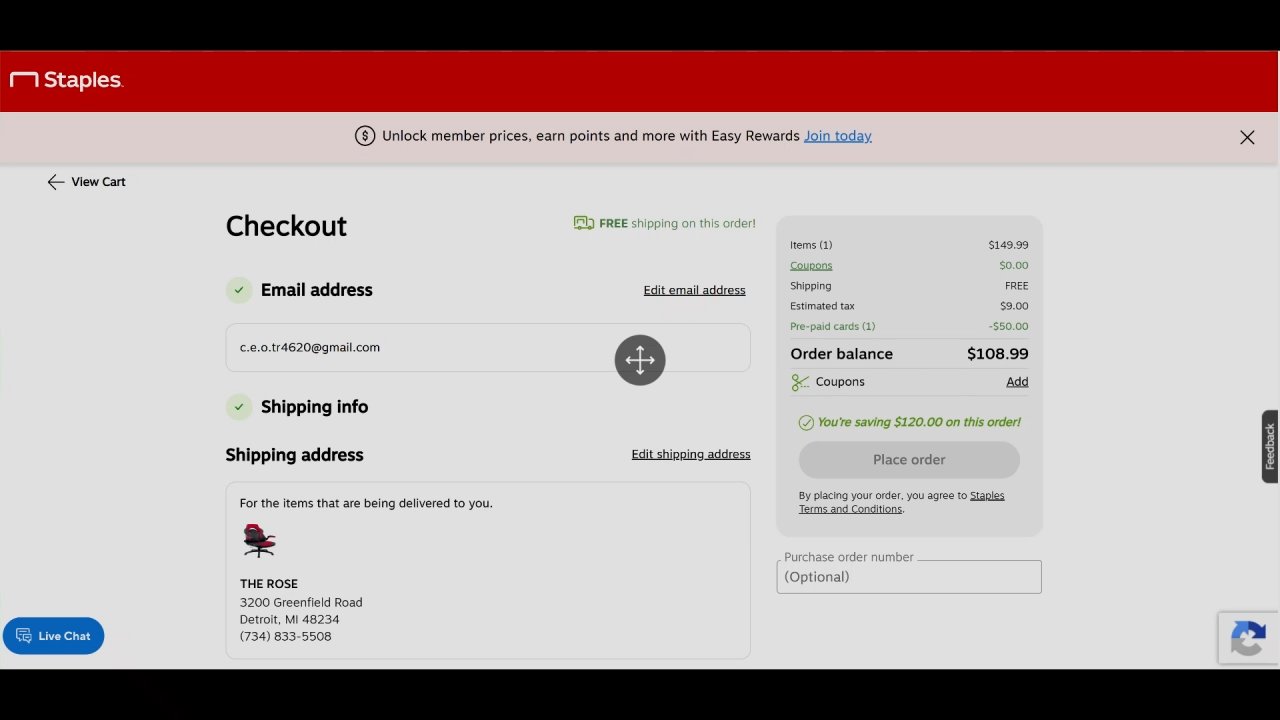This screenshot has width=1280, height=720.
Task: Click the email address field
Action: 488,347
